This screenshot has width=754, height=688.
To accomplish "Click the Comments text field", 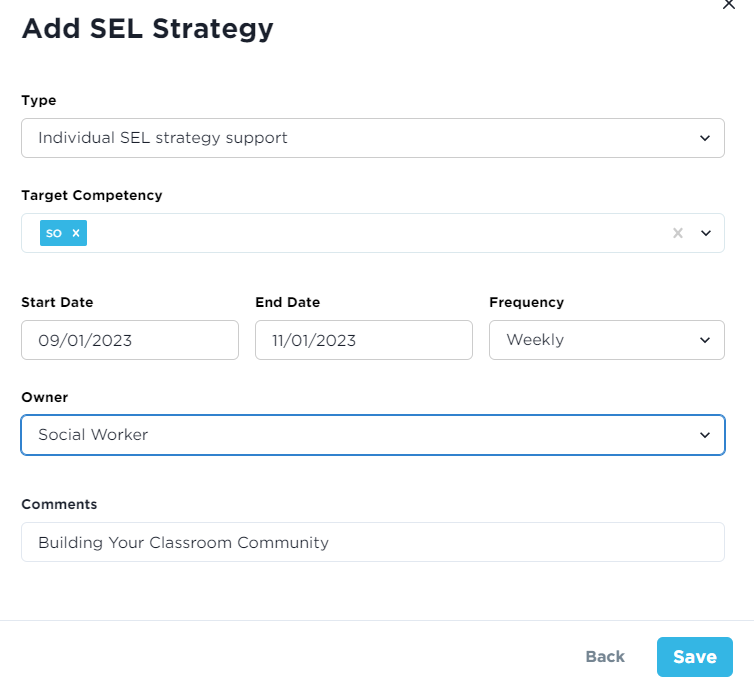I will [x=372, y=542].
